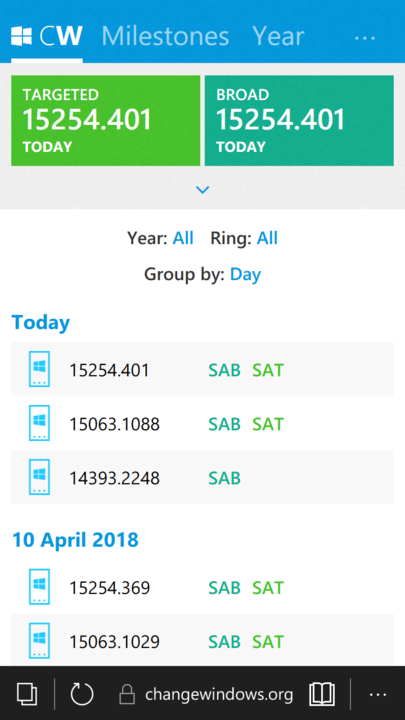The width and height of the screenshot is (405, 720).
Task: Tap the phone icon beside build 15063.1029
Action: tap(39, 641)
